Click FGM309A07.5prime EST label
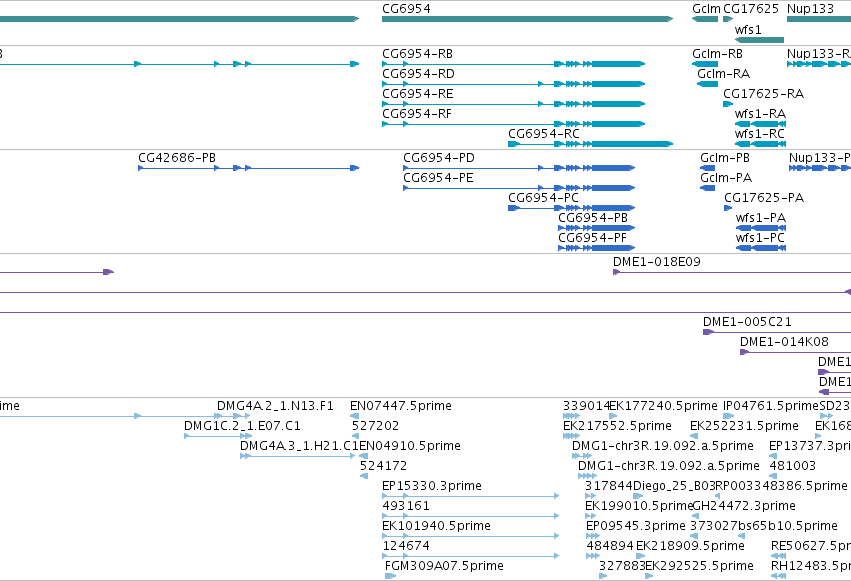Screen dimensions: 851x581 click(444, 566)
